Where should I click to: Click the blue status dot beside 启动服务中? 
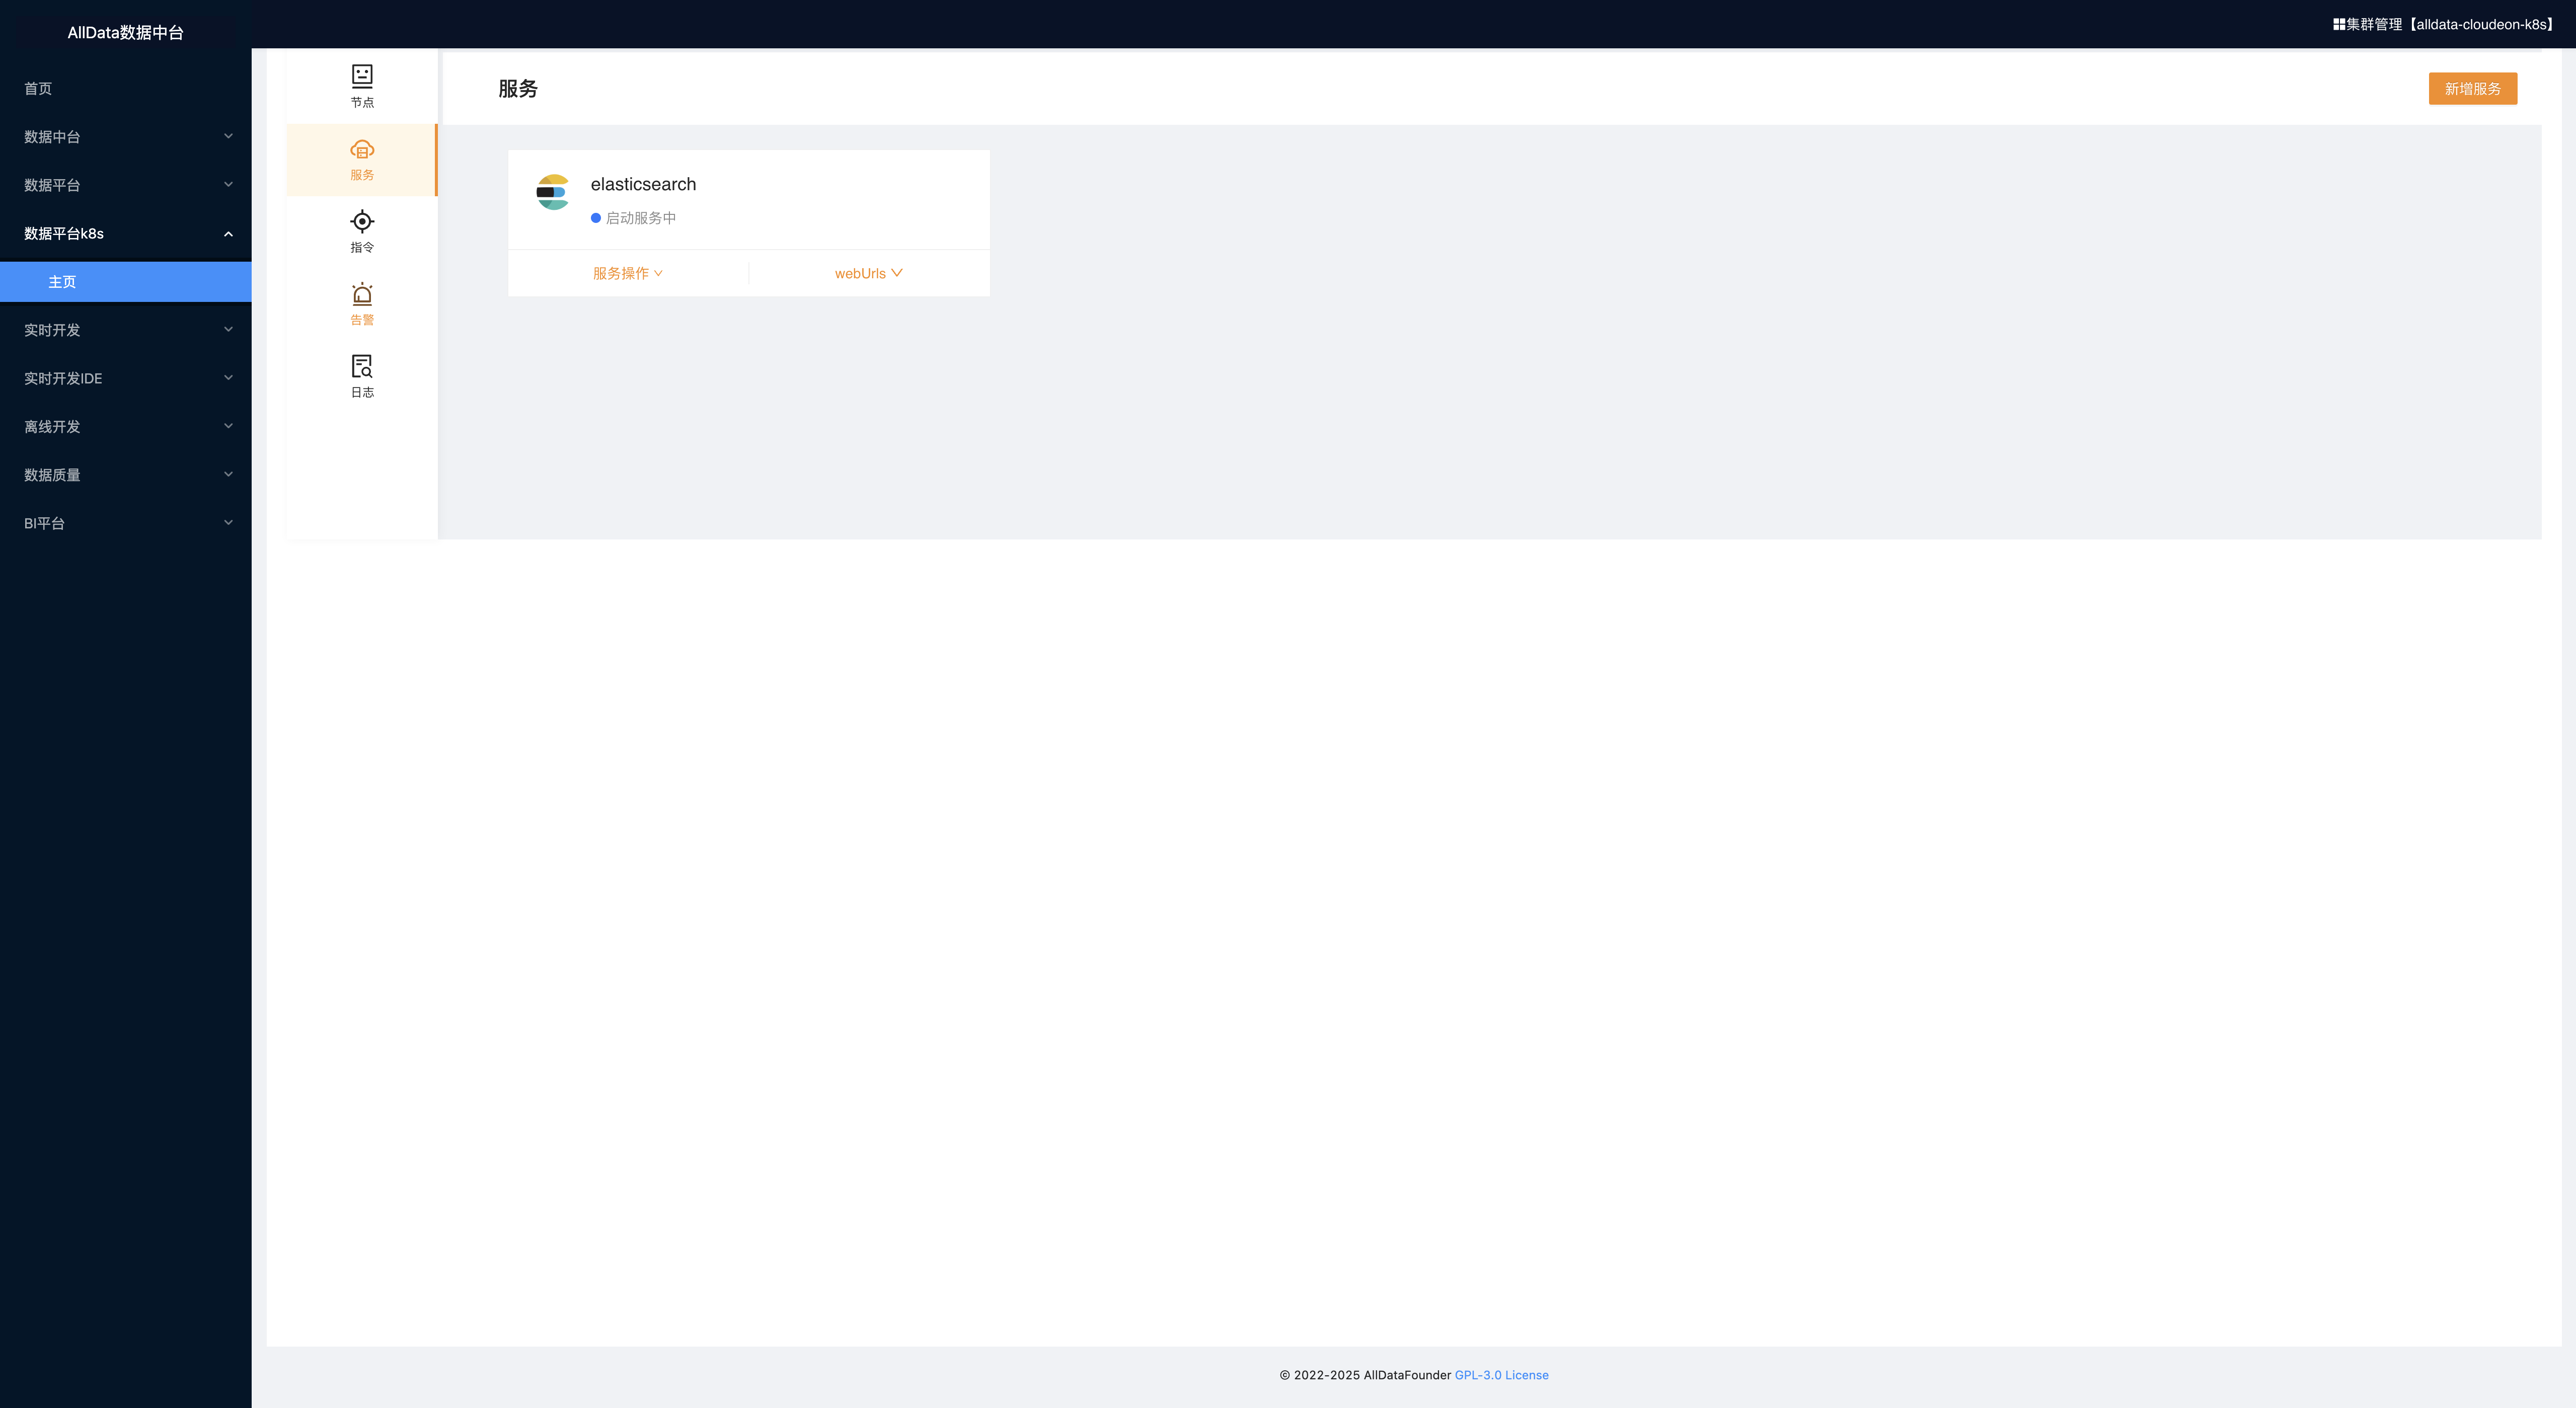click(x=596, y=218)
